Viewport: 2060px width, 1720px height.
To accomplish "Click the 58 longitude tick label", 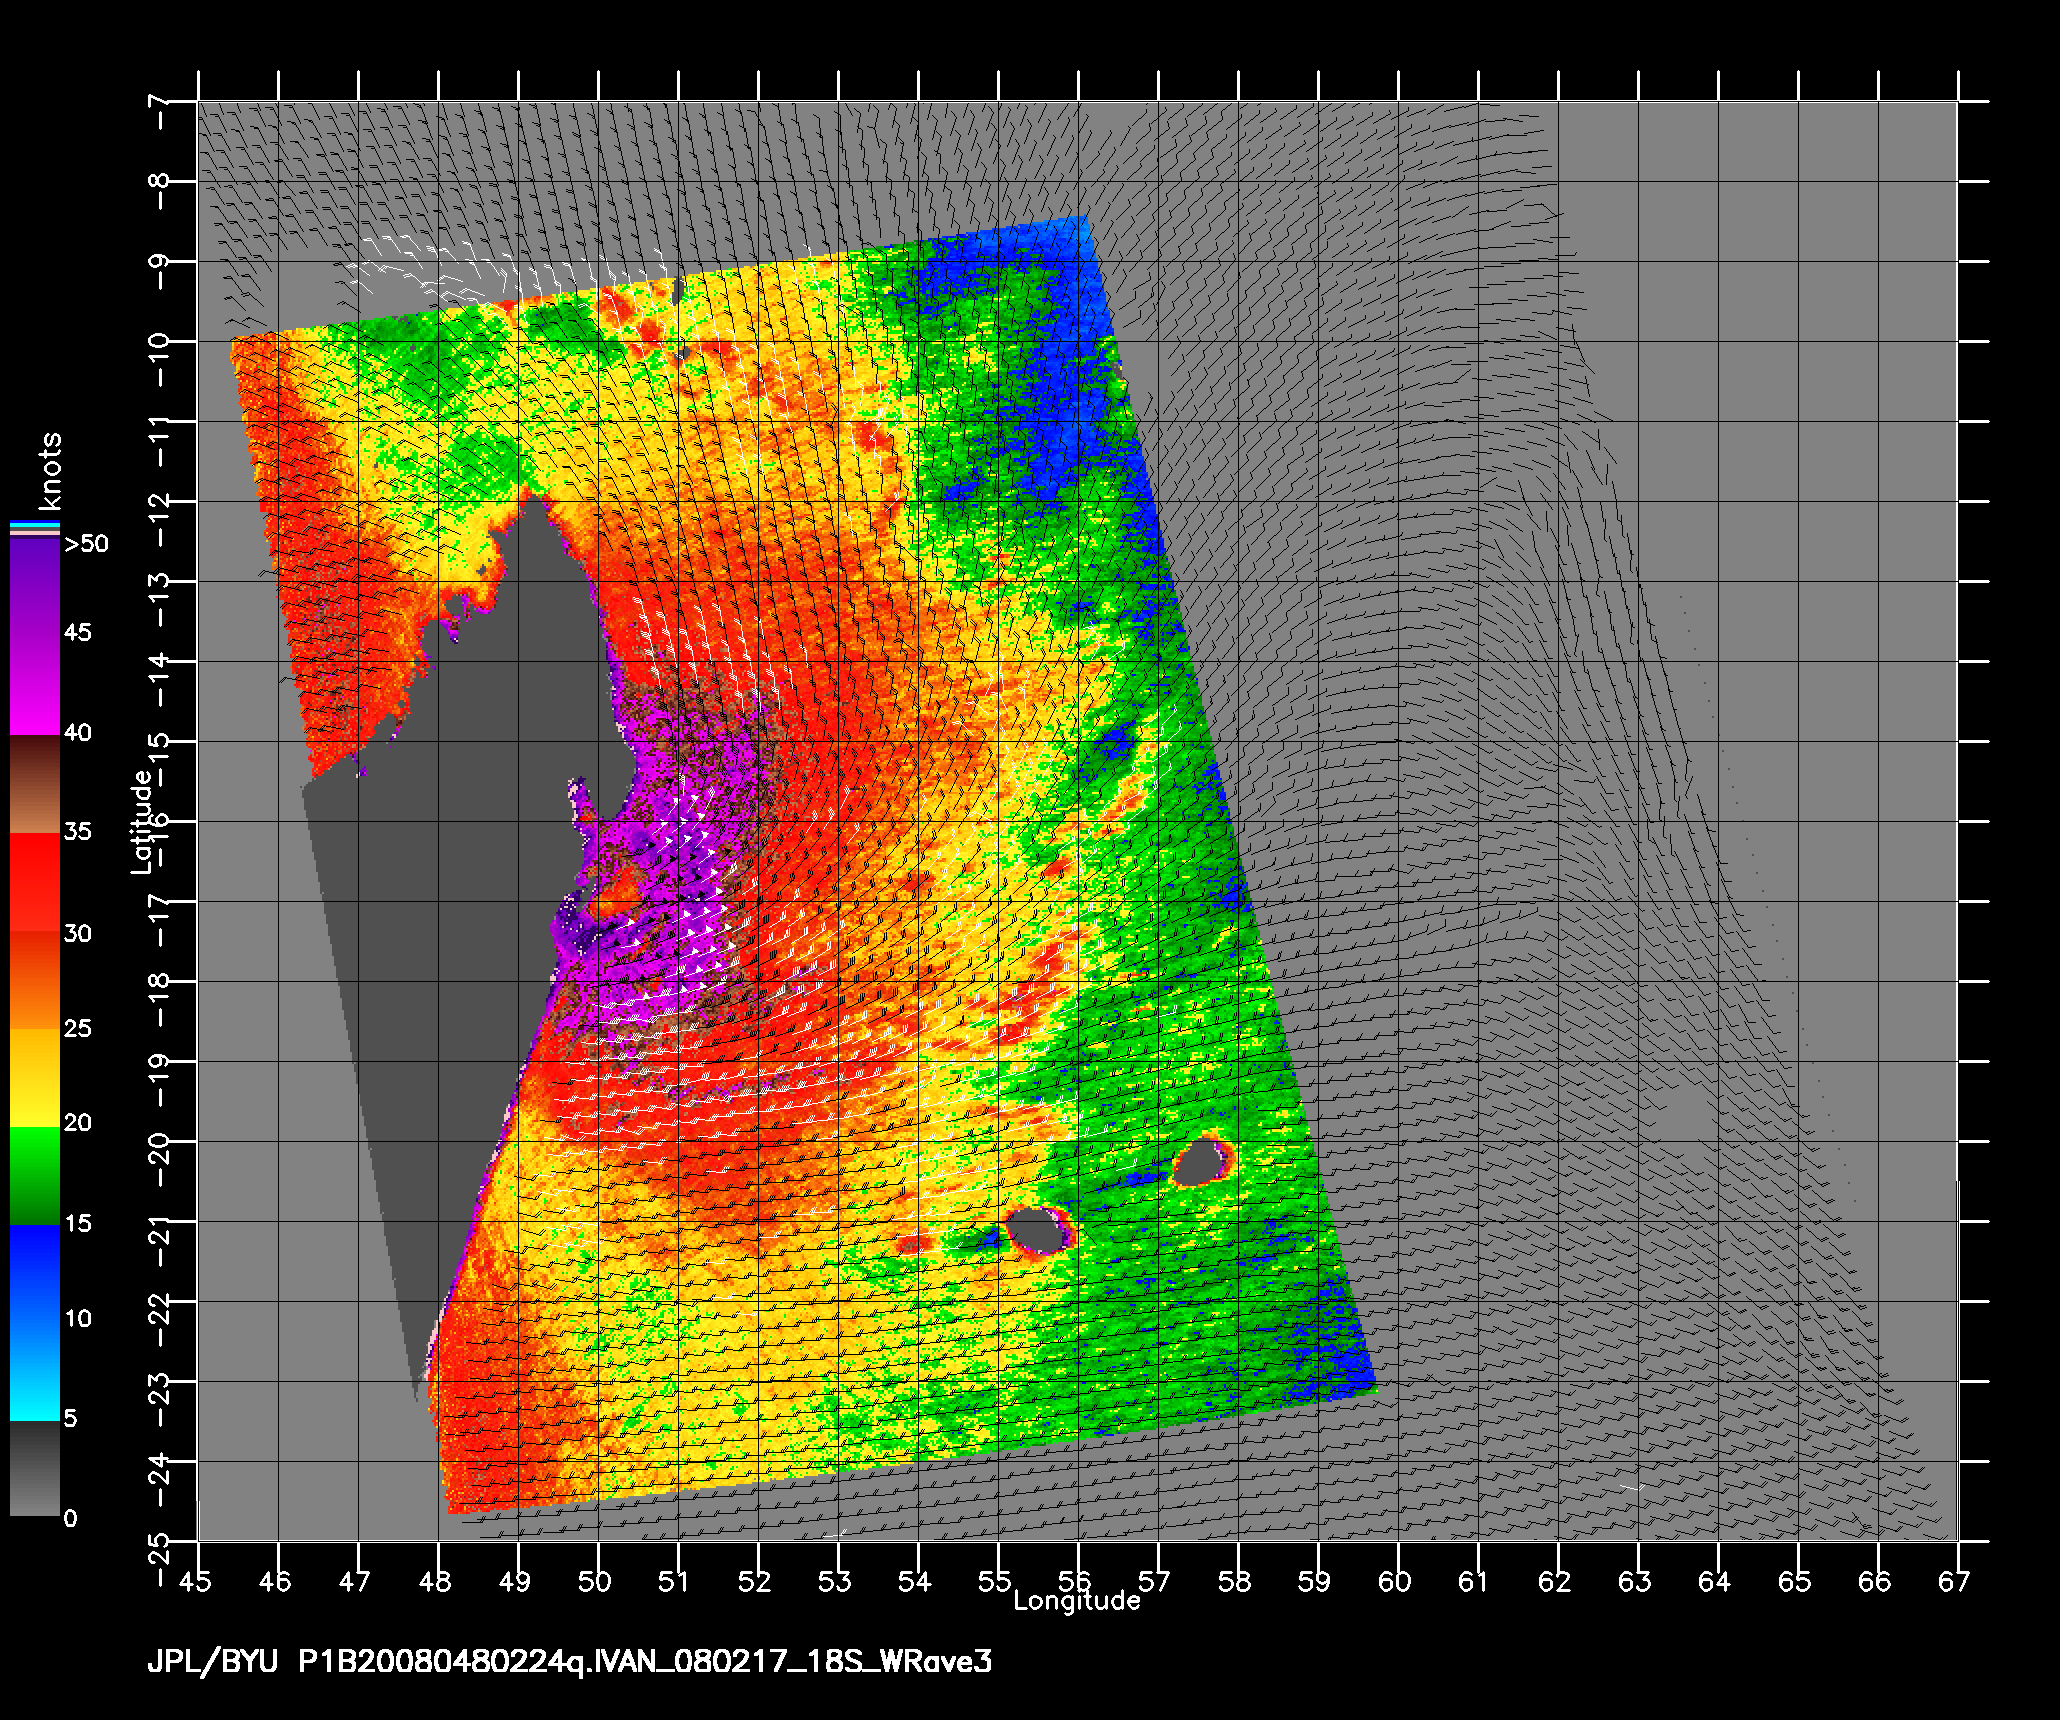I will (1235, 1581).
